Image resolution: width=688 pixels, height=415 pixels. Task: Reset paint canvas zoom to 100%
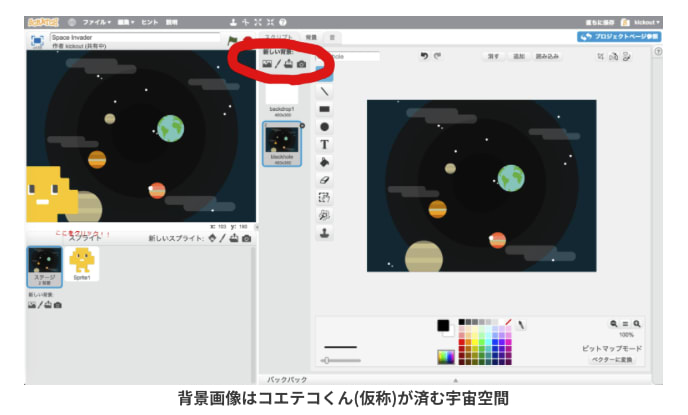tap(625, 324)
